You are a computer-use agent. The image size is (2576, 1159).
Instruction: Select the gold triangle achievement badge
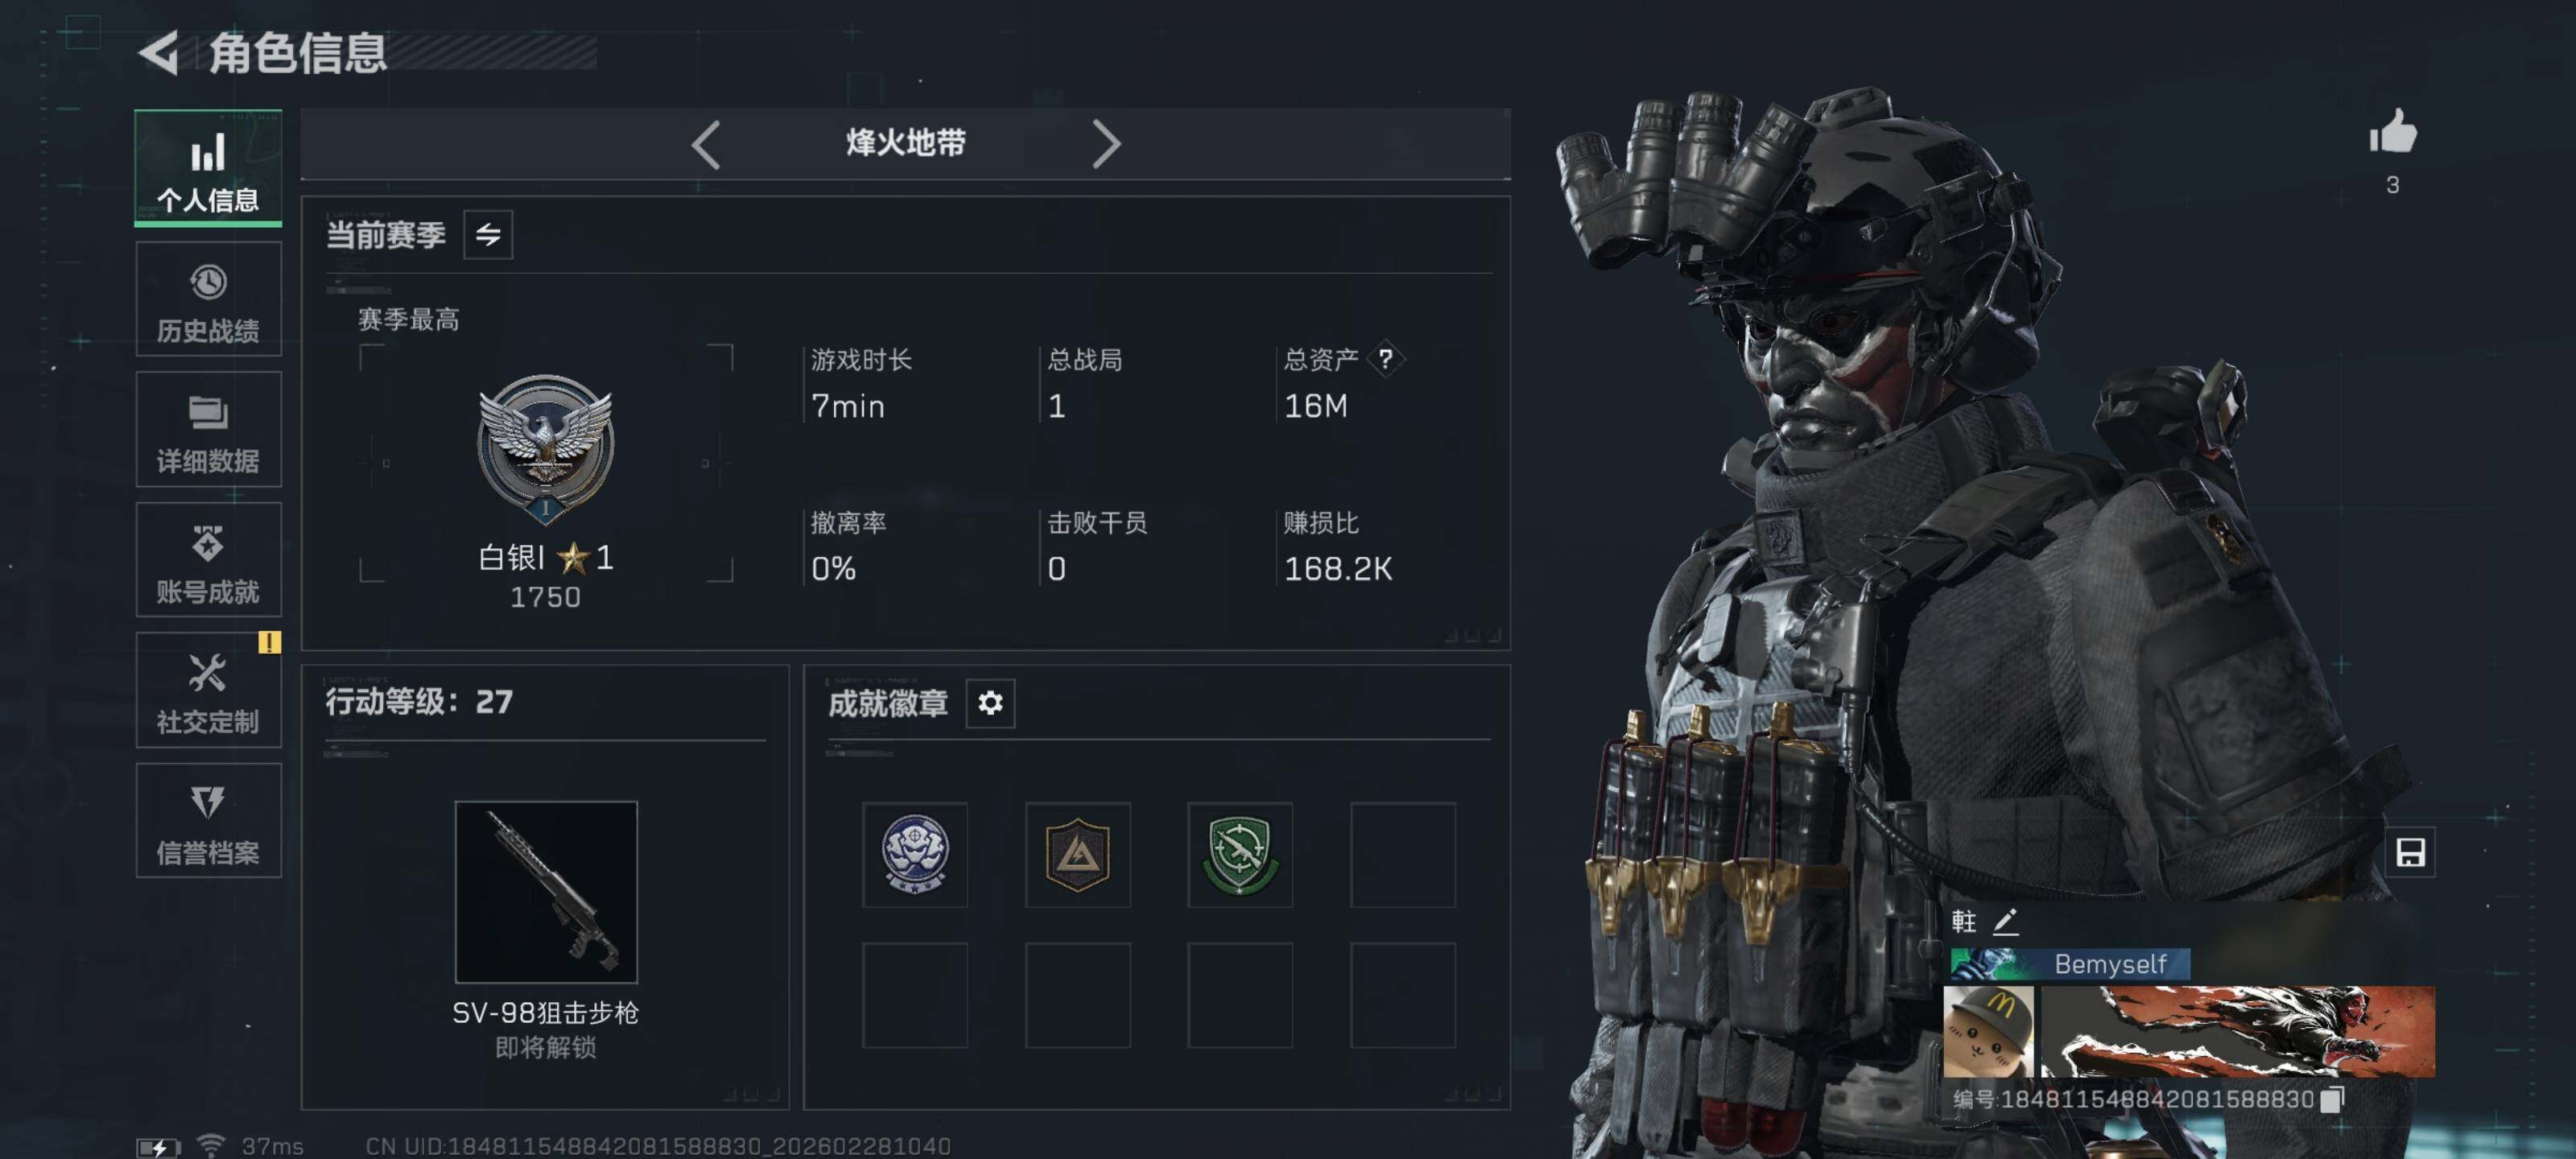tap(1077, 855)
